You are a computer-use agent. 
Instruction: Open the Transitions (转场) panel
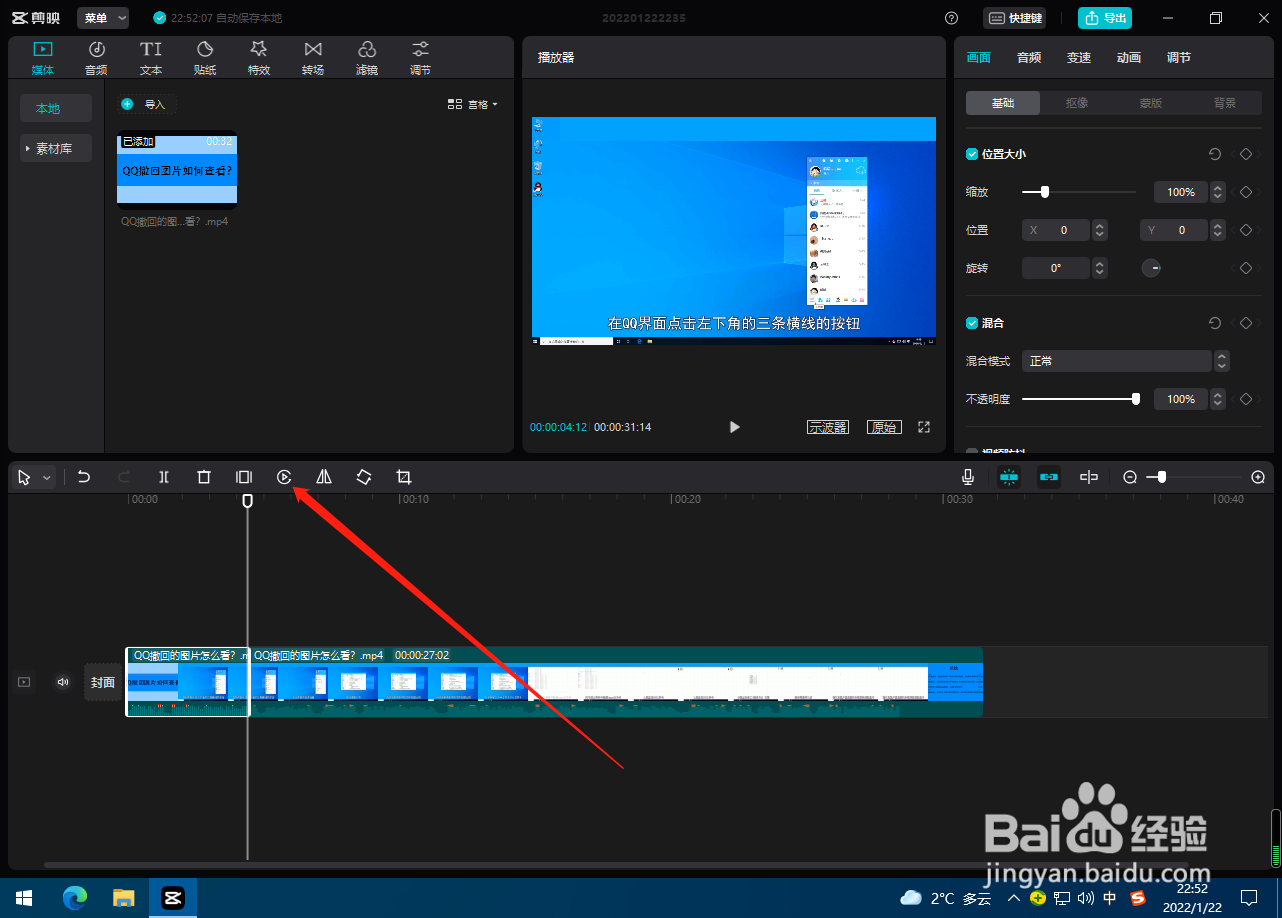[x=313, y=58]
